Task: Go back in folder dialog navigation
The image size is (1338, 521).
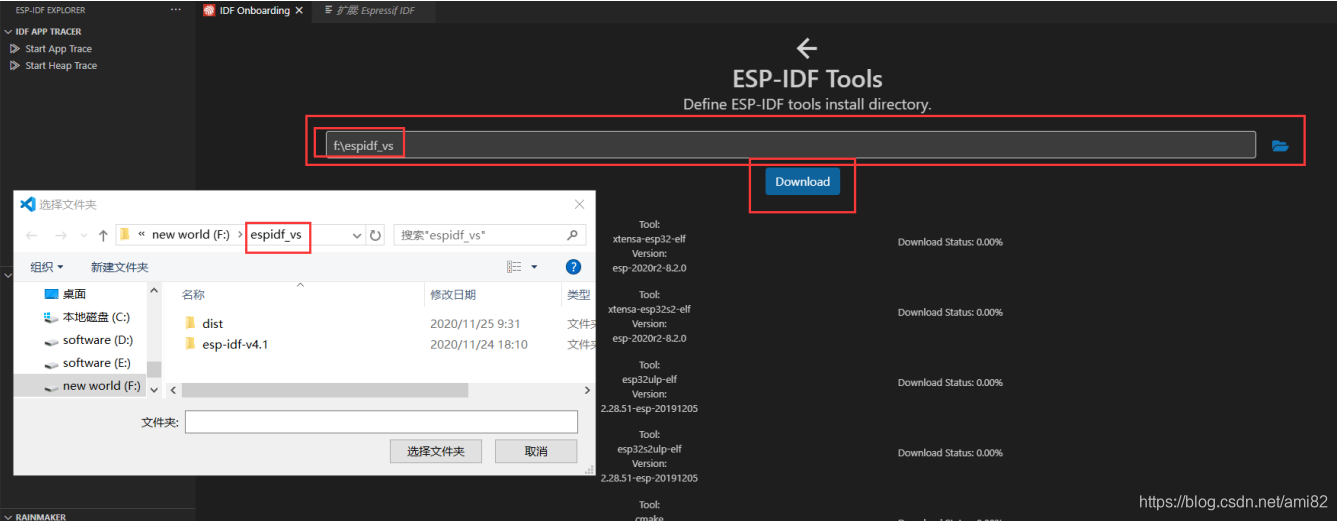Action: 32,236
